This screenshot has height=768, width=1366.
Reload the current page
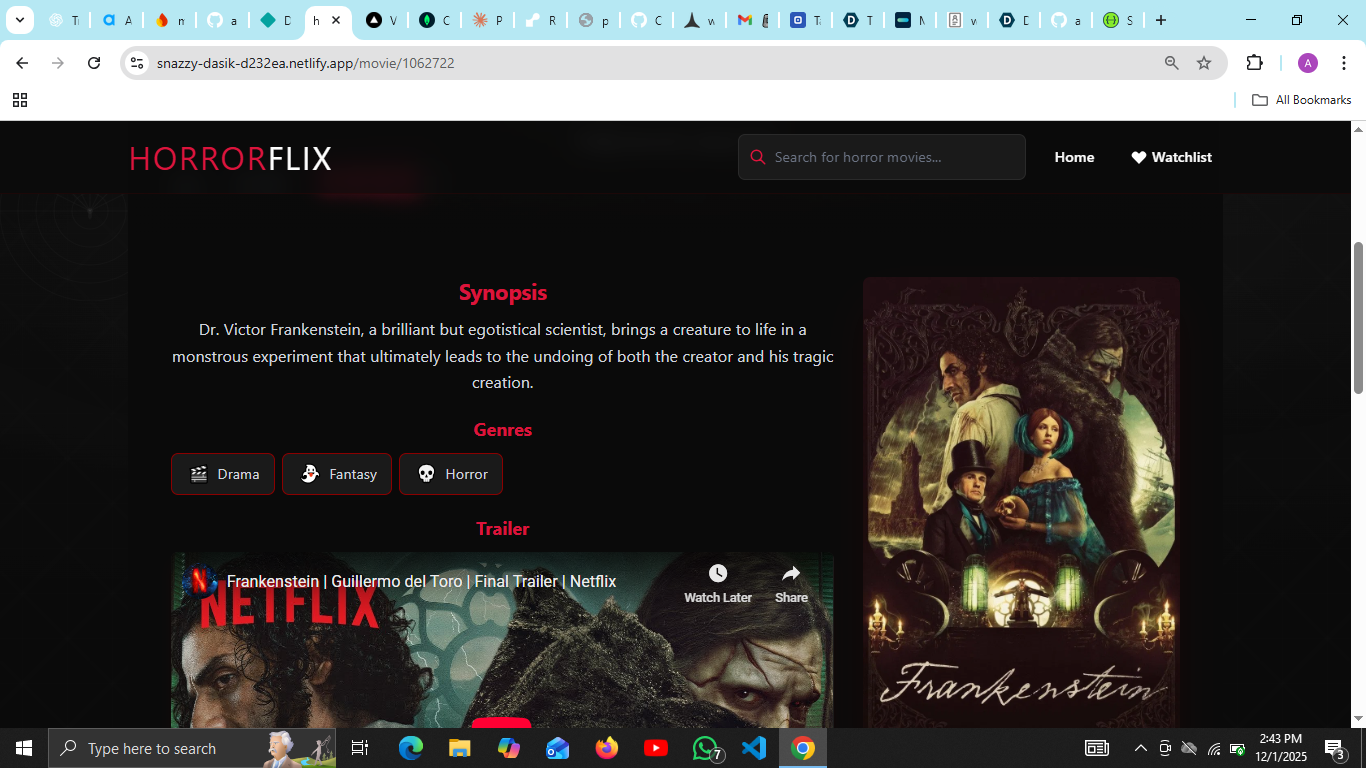[x=94, y=63]
